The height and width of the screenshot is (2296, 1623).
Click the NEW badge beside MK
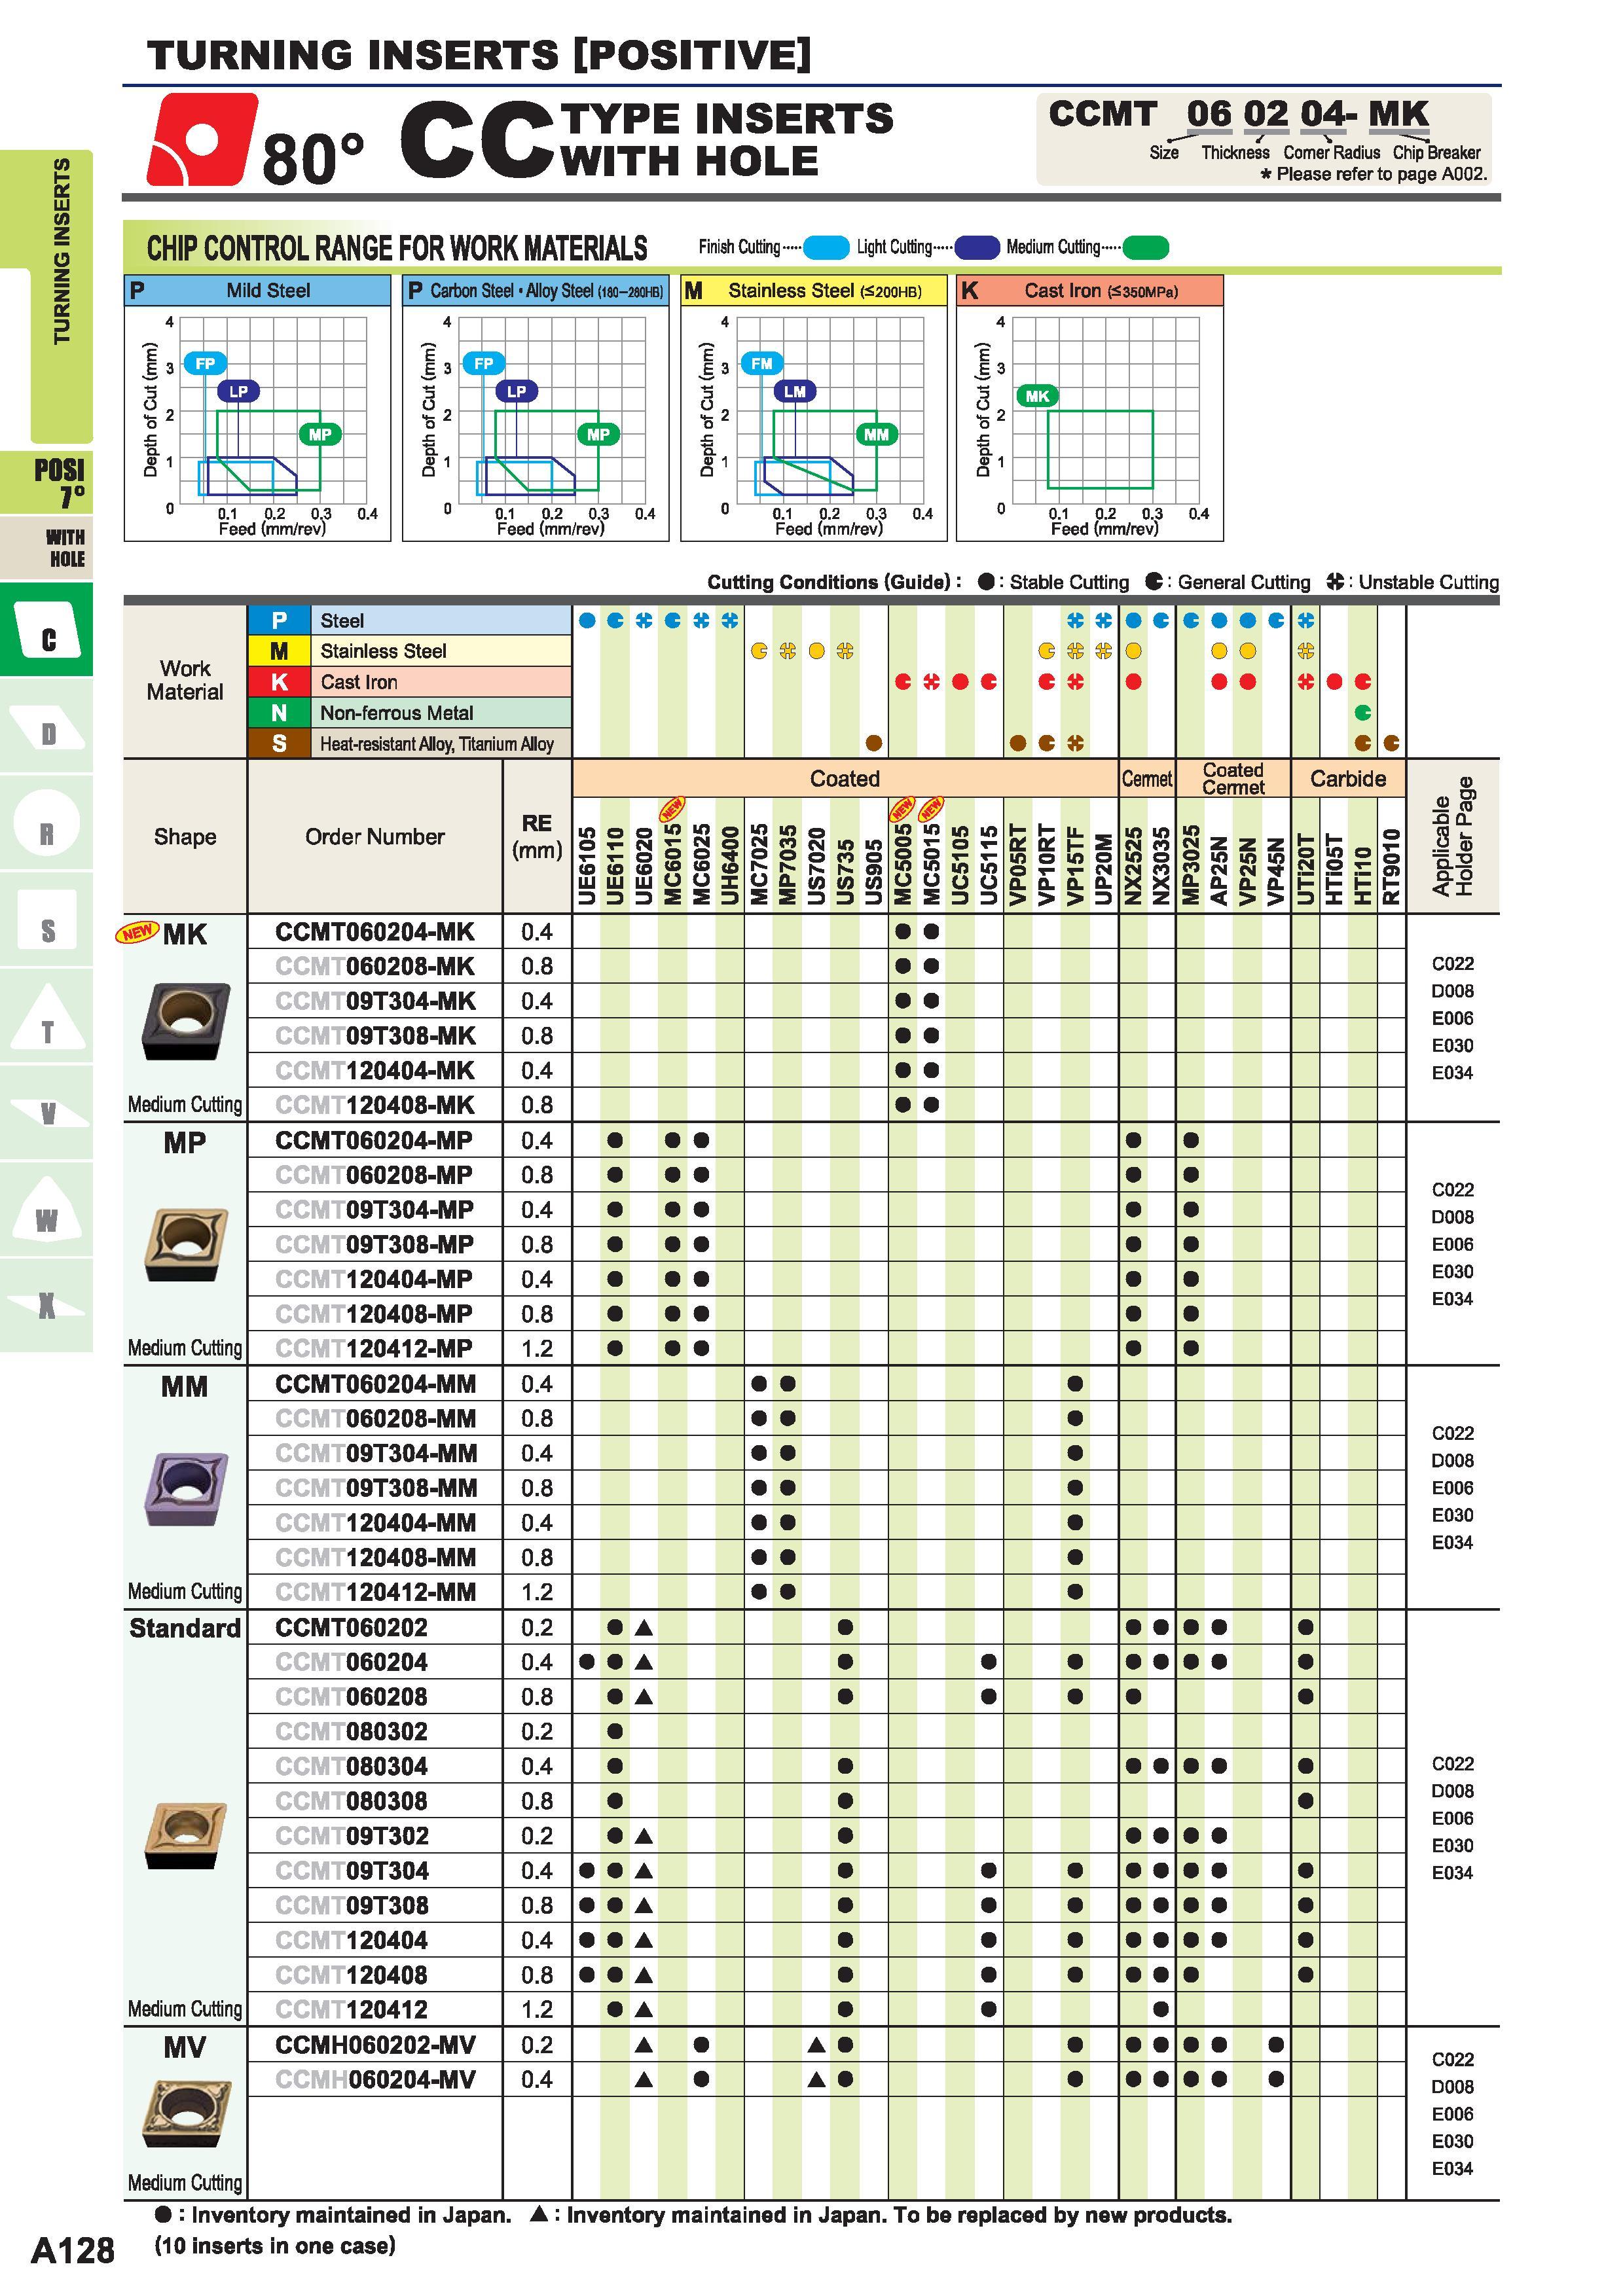(x=137, y=932)
